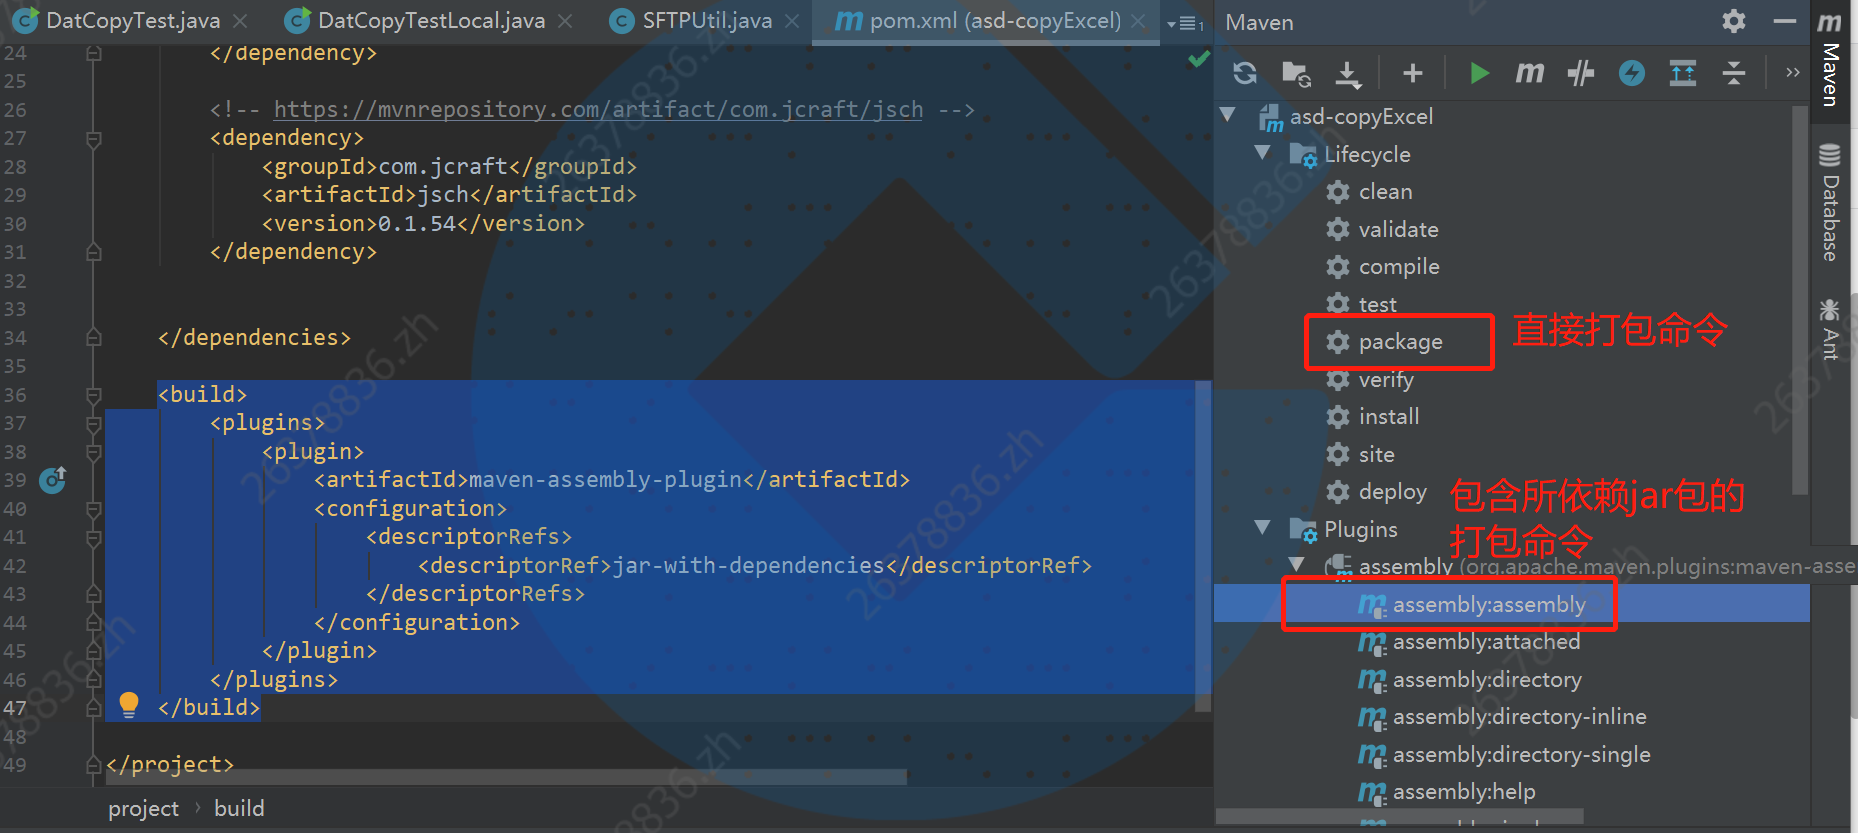Click the Execute Maven Goal icon
Screen dimensions: 1858x833
tap(1530, 73)
